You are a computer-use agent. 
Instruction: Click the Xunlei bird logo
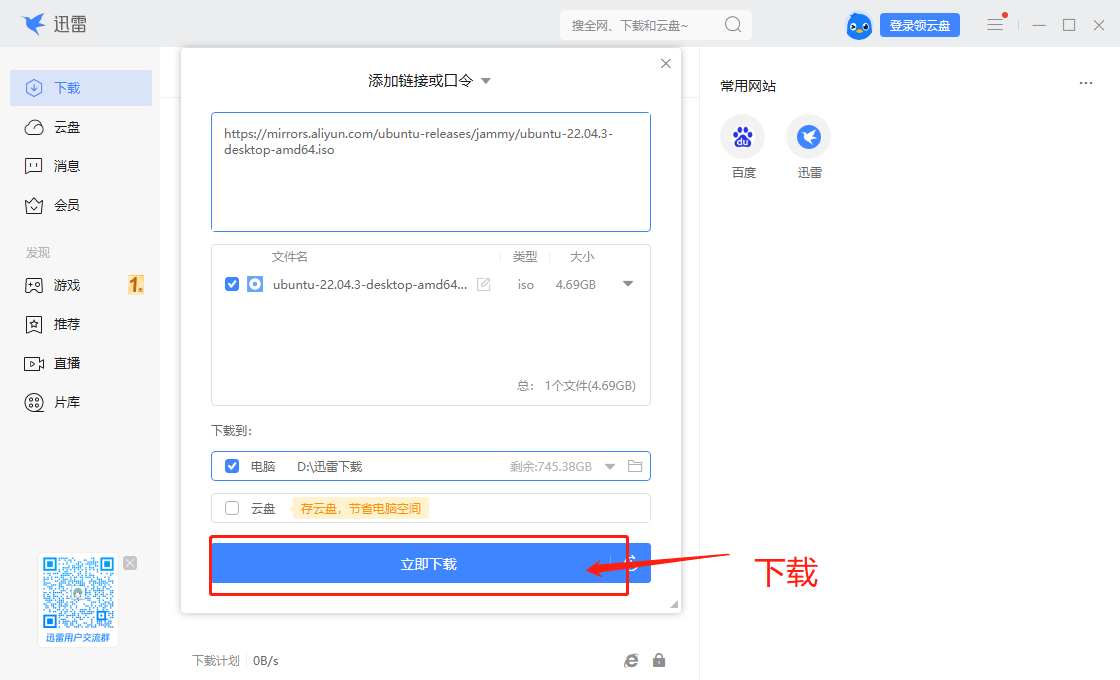[x=34, y=24]
